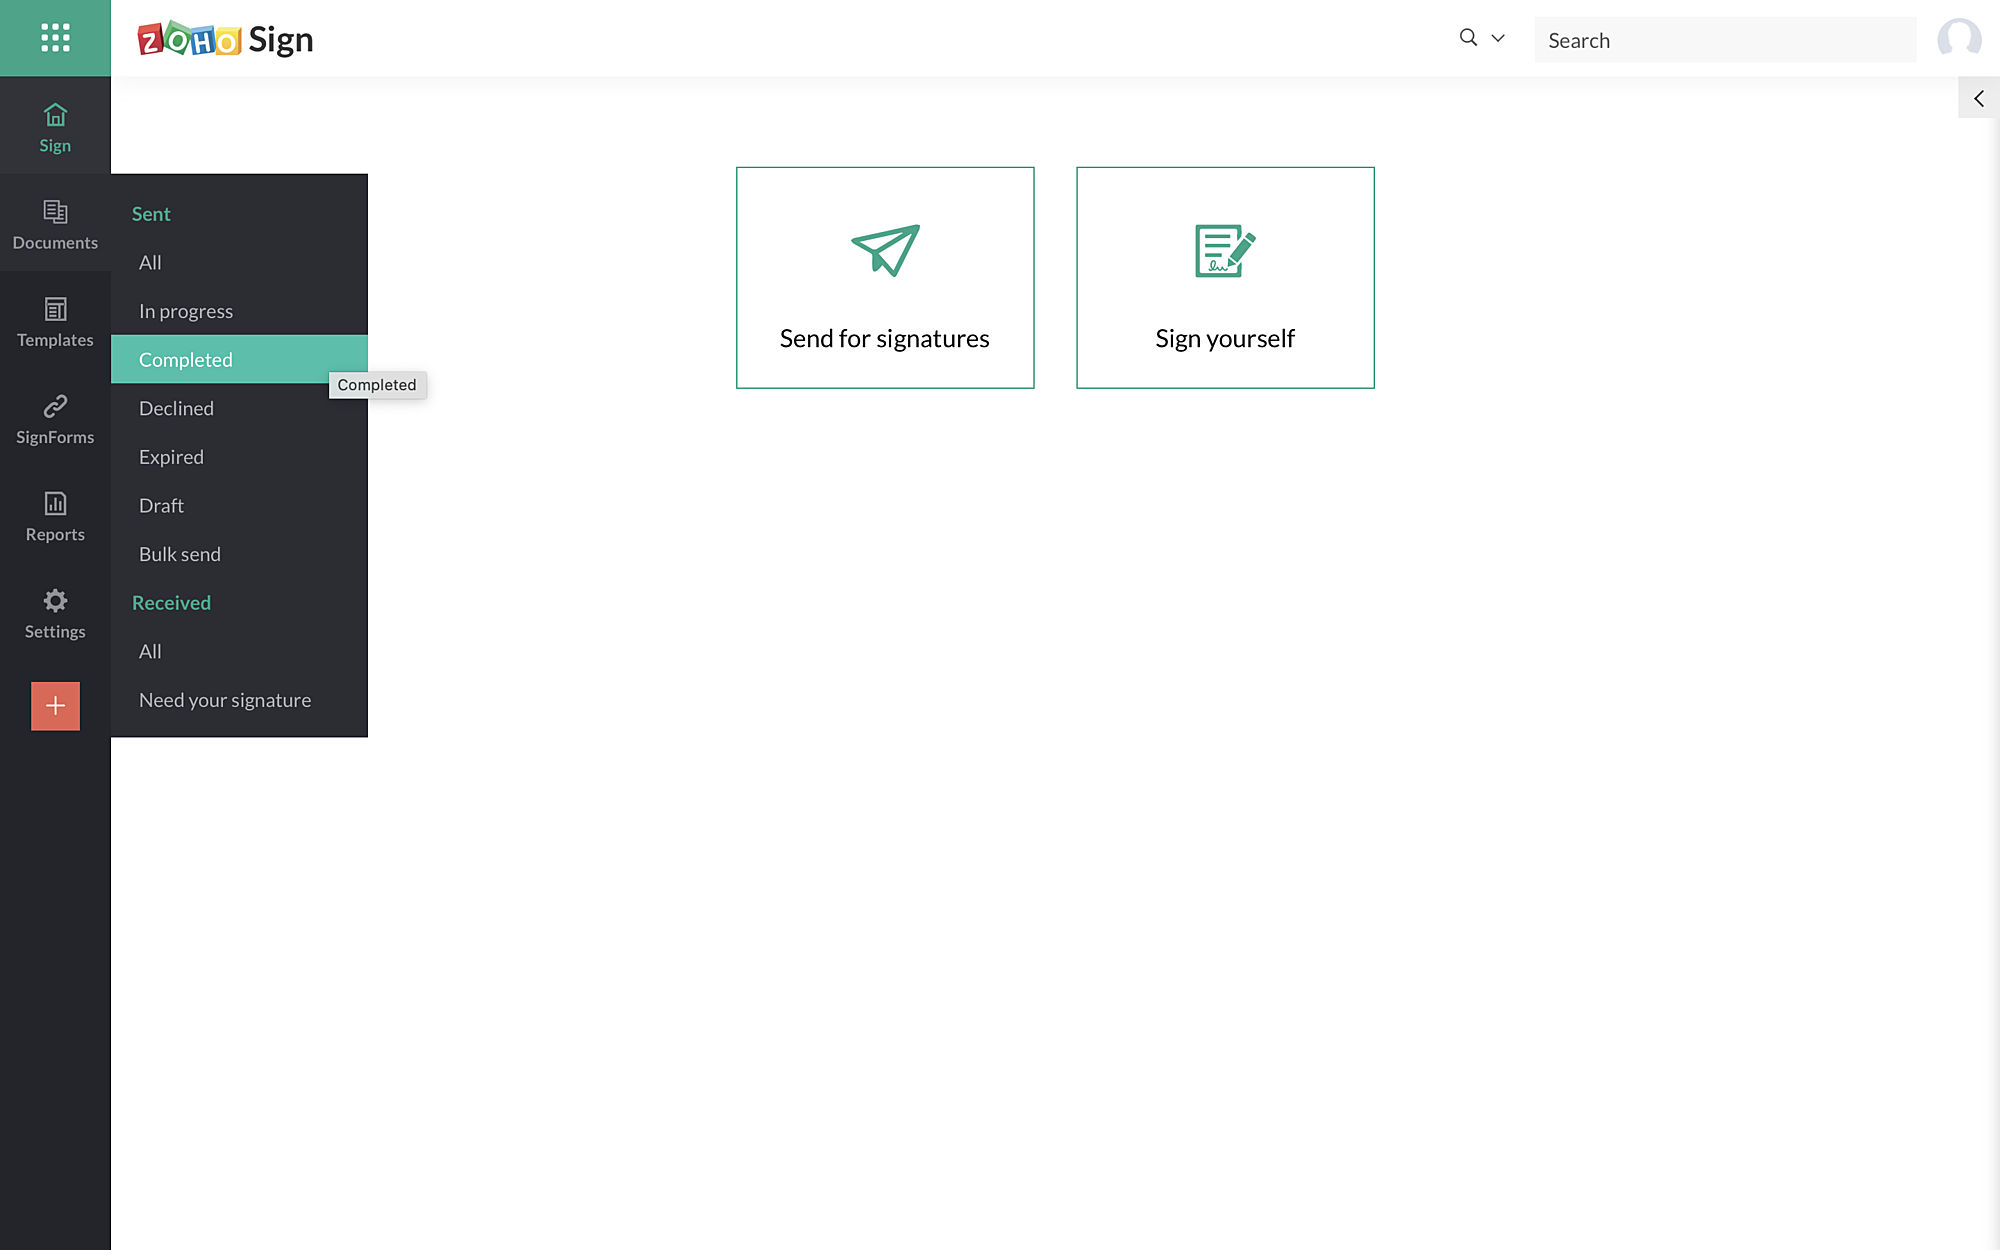Screen dimensions: 2000x1250
Task: Open the Reports sidebar icon
Action: click(55, 503)
